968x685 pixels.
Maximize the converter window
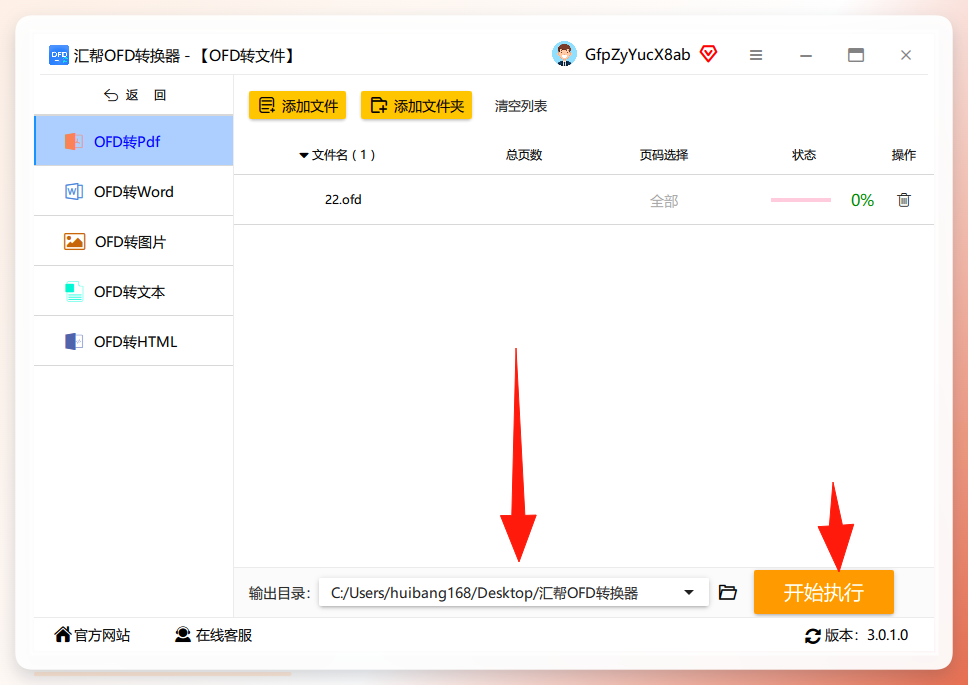pos(856,55)
